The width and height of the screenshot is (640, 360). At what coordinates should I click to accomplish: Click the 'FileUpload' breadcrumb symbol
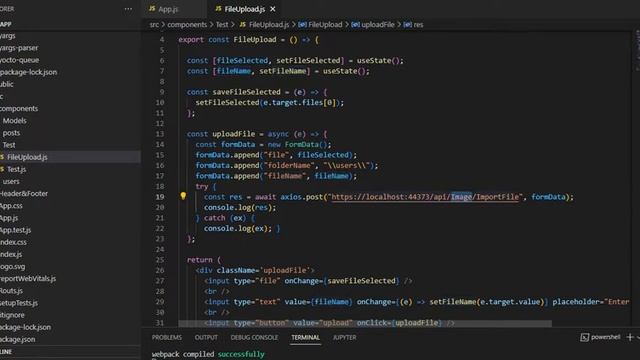click(x=325, y=24)
